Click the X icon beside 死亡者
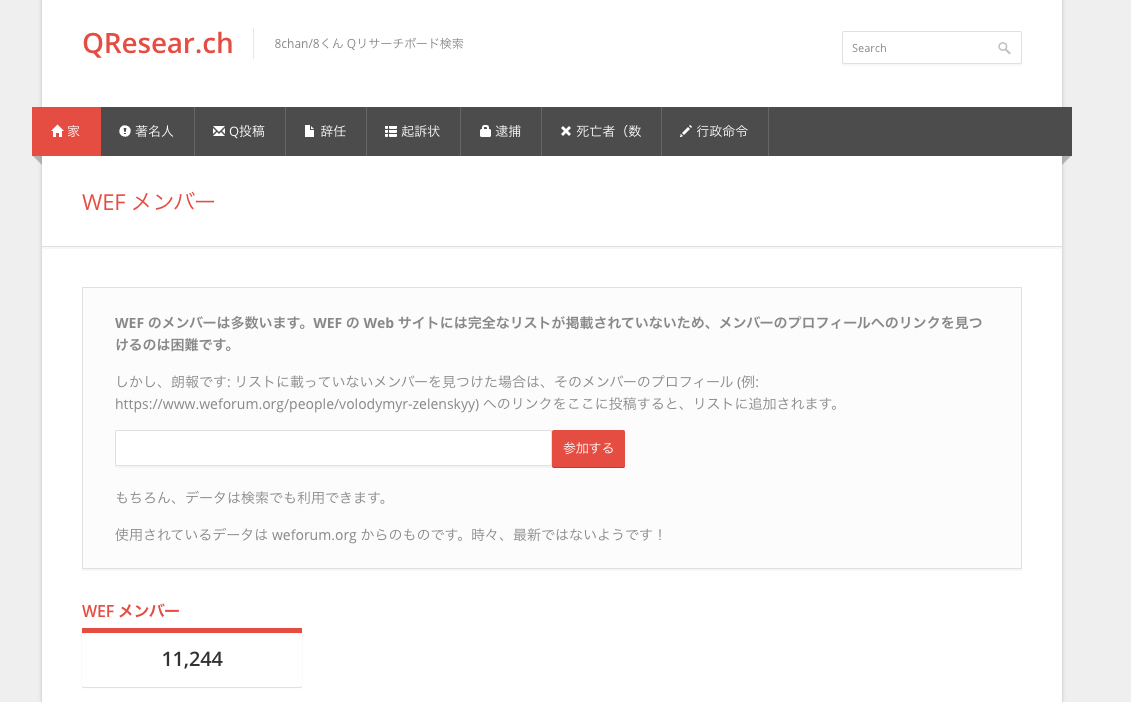This screenshot has width=1131, height=702. (566, 131)
